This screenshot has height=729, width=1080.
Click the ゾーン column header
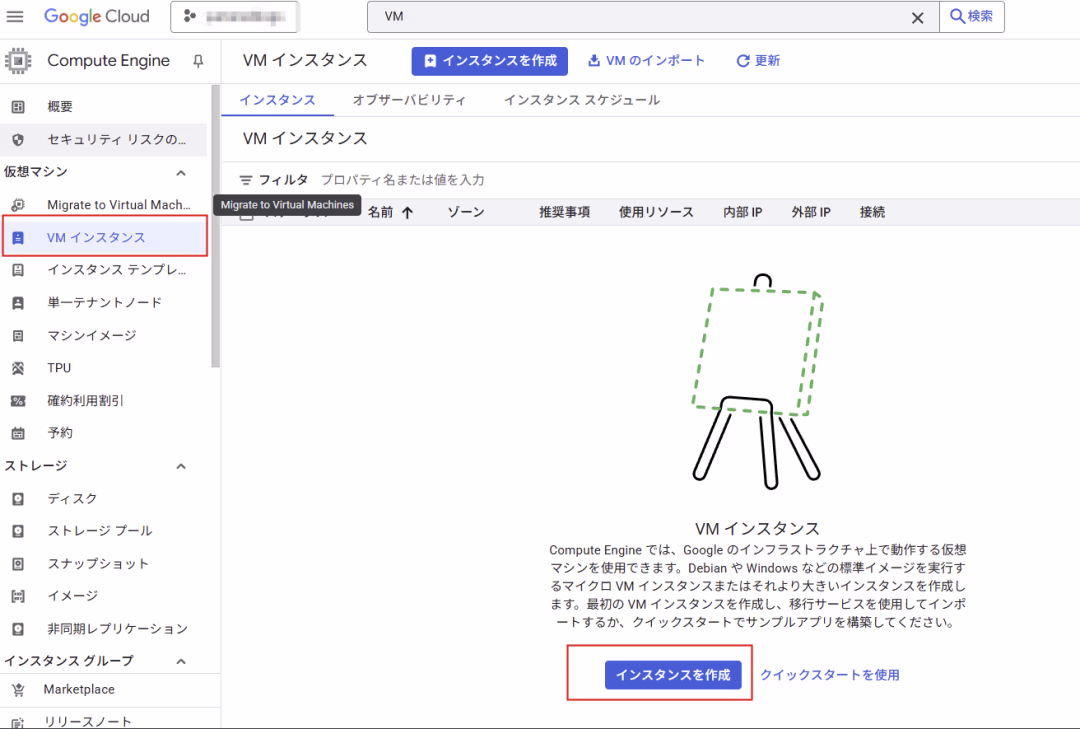coord(466,212)
